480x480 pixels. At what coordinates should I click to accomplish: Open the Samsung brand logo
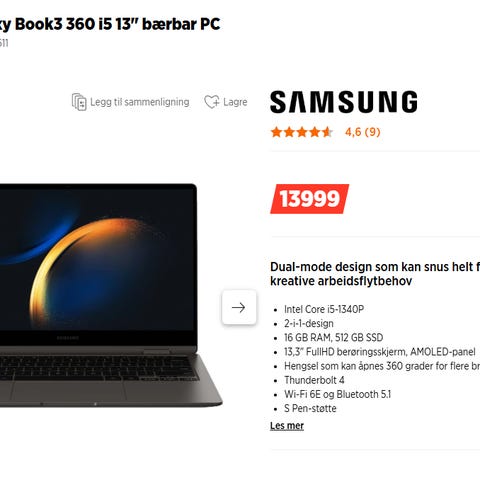(344, 102)
